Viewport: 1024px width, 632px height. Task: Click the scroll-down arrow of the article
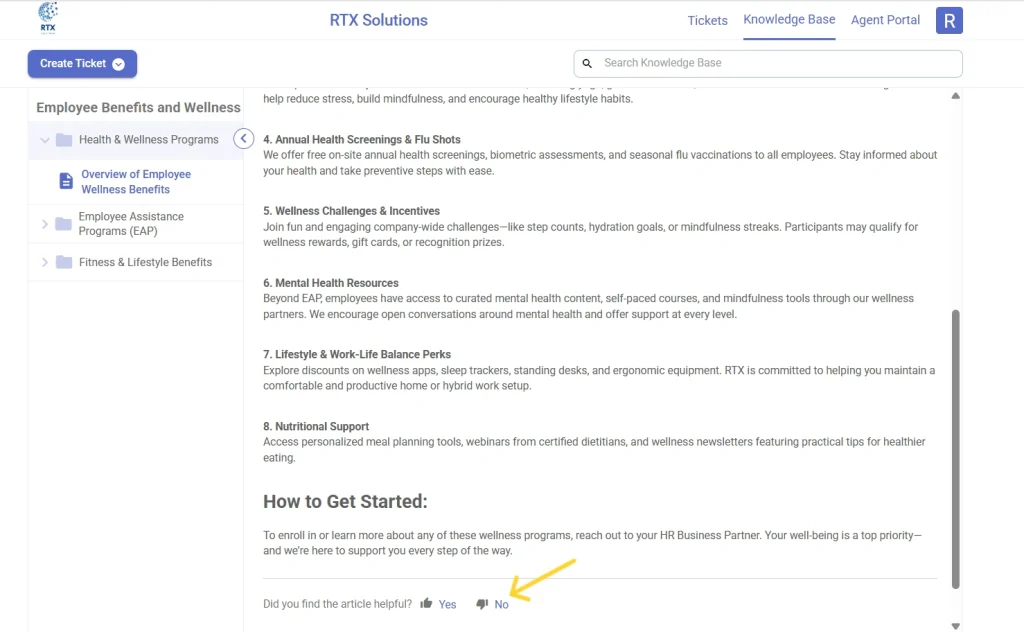[955, 625]
